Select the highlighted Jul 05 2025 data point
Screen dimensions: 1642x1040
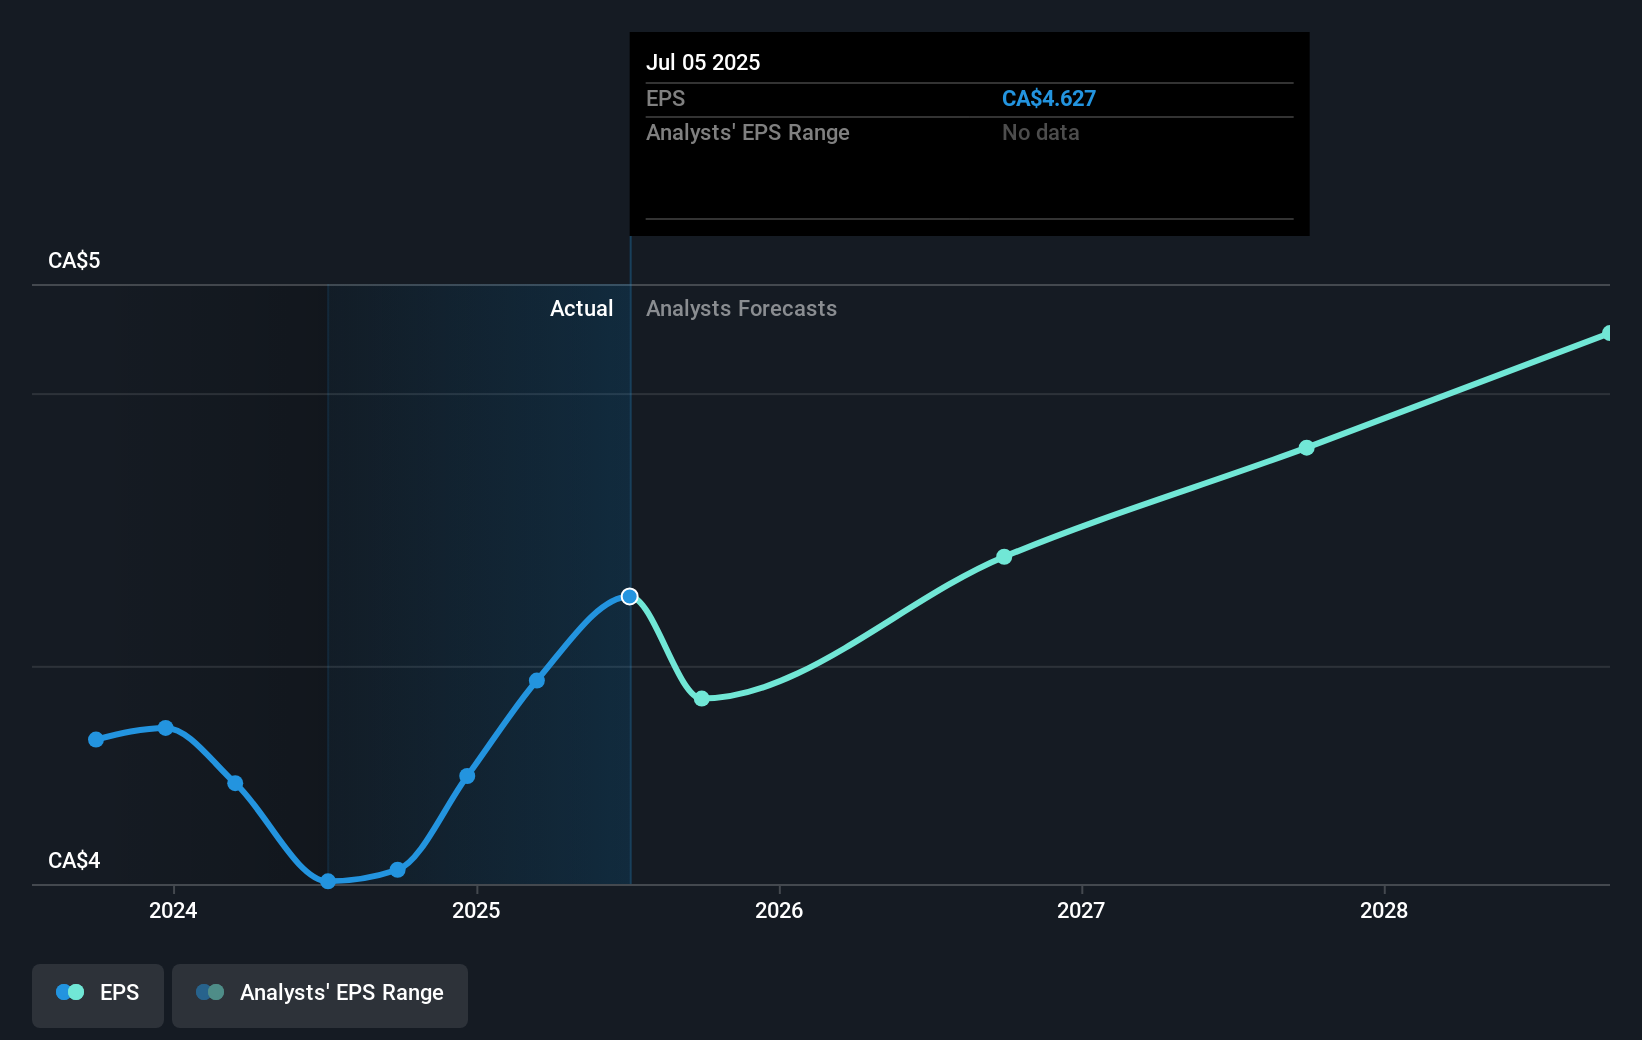pos(629,595)
